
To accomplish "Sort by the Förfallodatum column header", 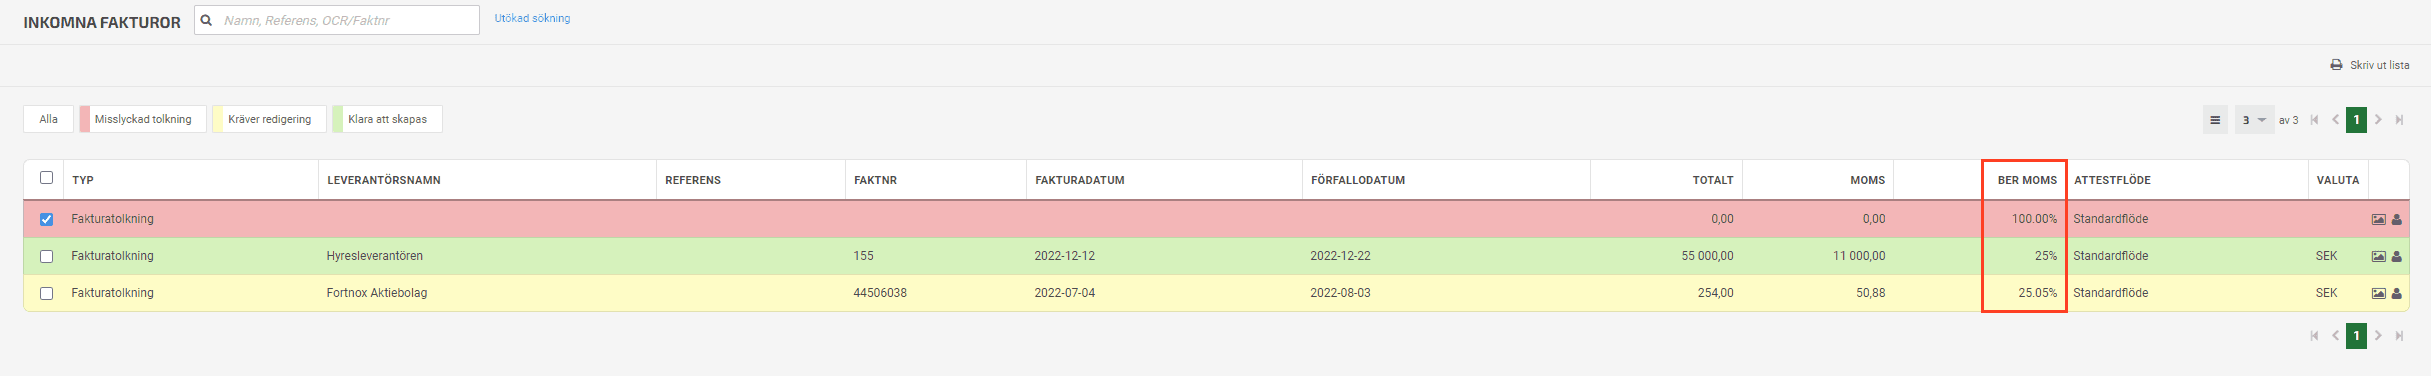I will pyautogui.click(x=1357, y=180).
